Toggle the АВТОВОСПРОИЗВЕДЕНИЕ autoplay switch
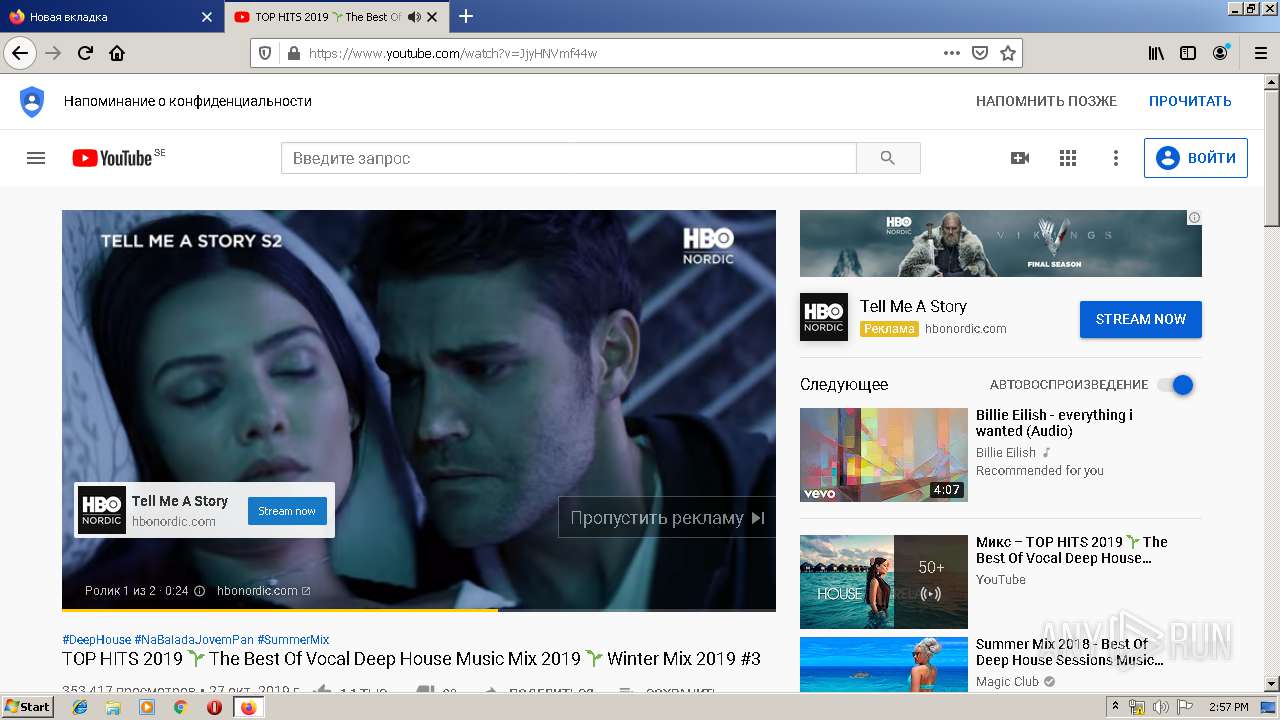The width and height of the screenshot is (1280, 720). coord(1176,385)
